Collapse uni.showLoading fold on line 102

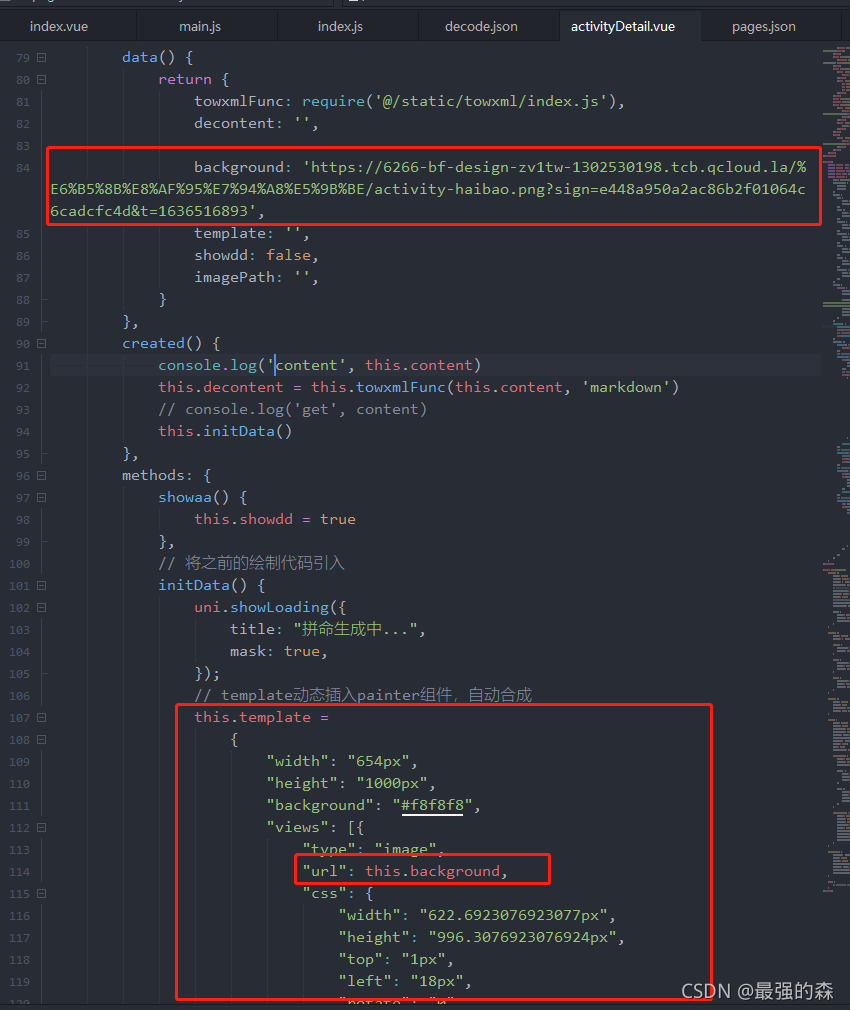click(x=41, y=607)
